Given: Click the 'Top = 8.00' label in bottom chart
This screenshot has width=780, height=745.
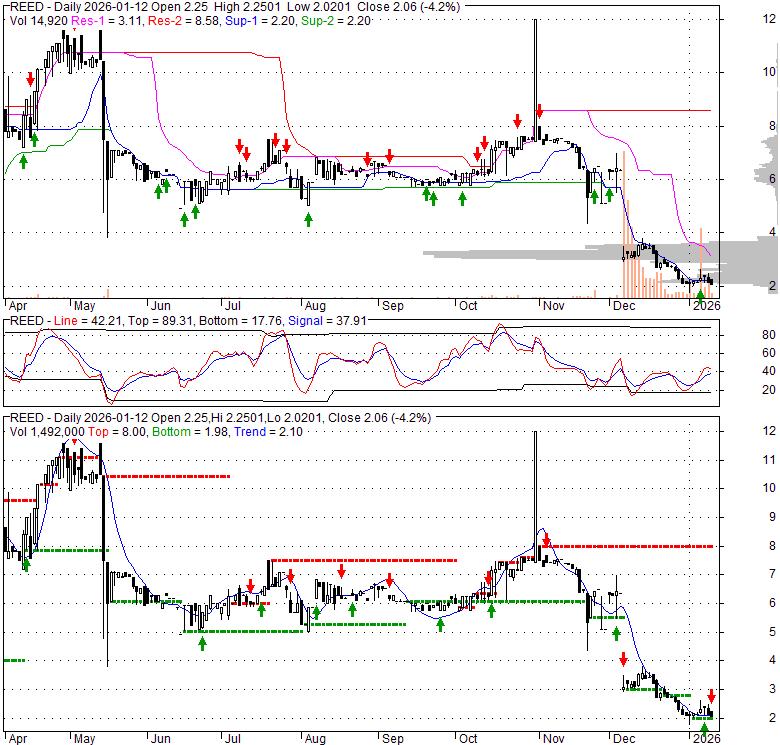Looking at the screenshot, I should coord(117,432).
